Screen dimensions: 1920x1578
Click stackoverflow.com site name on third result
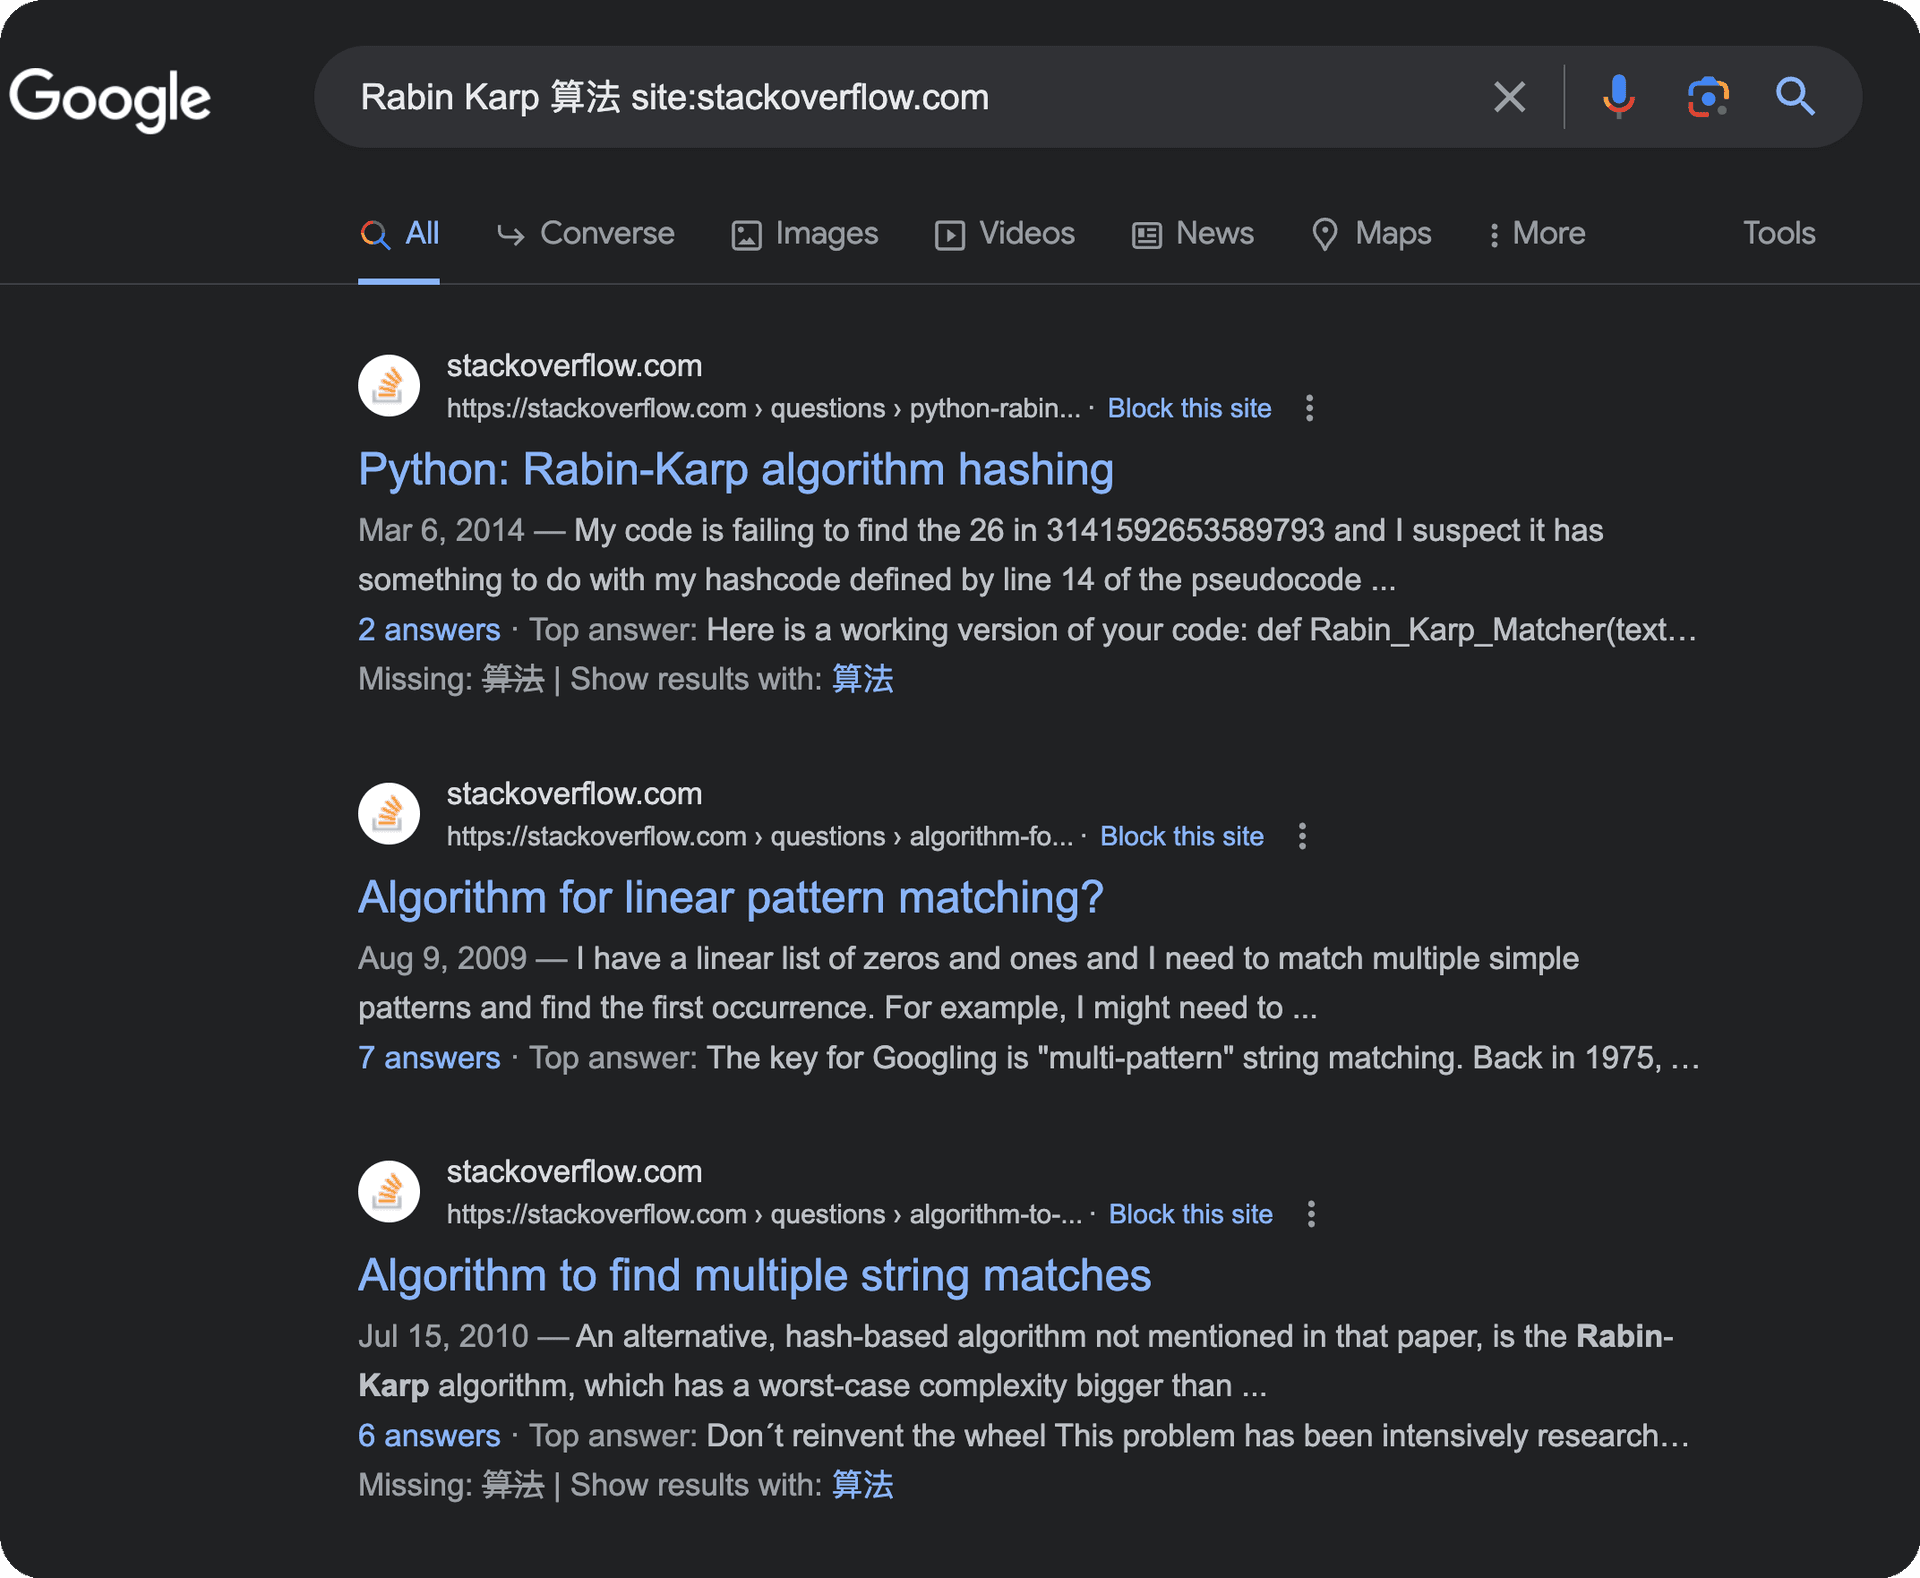coord(574,1172)
